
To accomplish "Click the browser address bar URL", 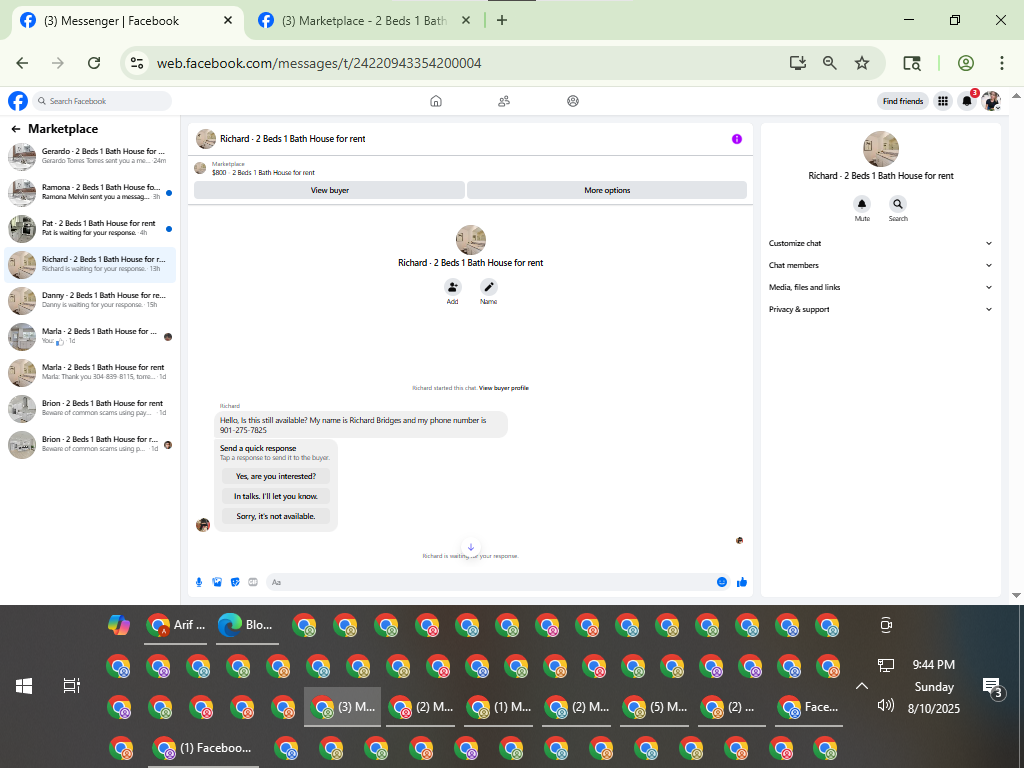I will pyautogui.click(x=319, y=63).
